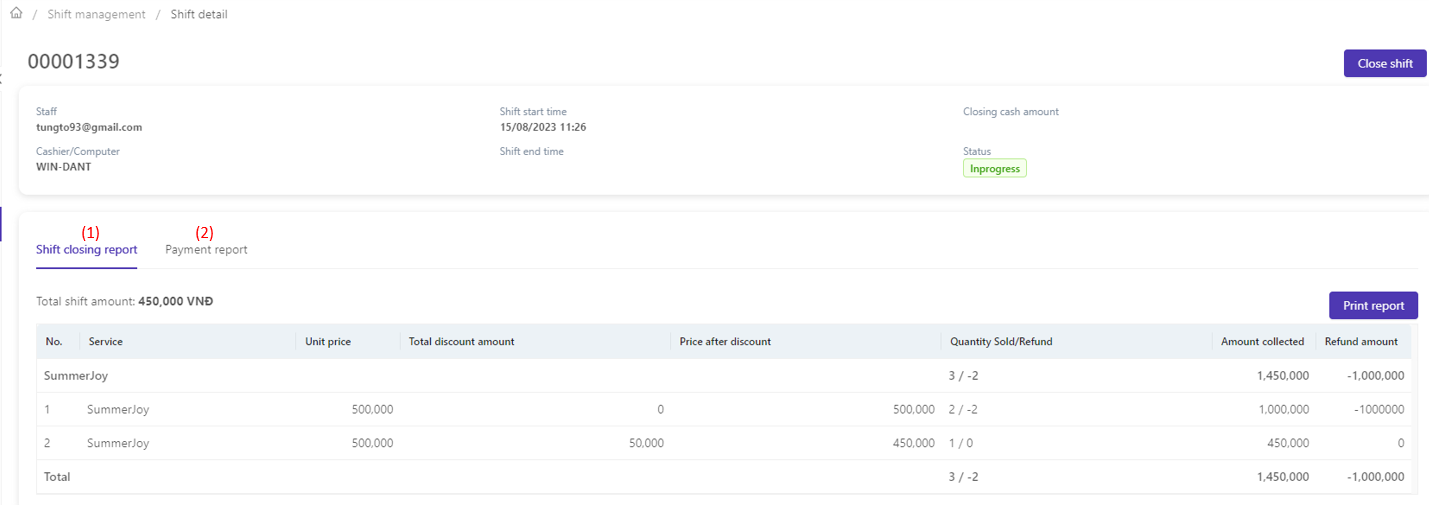Click the Service column header
The width and height of the screenshot is (1429, 505).
tap(106, 342)
